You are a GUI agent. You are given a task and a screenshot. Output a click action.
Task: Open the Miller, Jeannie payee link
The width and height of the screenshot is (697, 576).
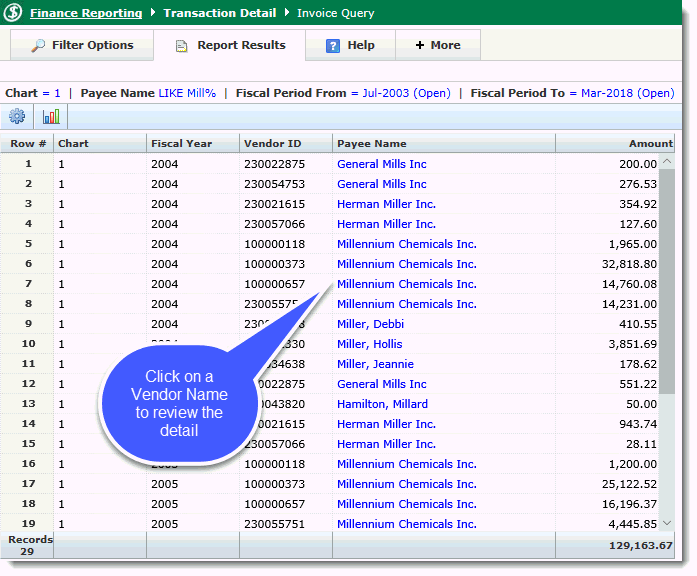pos(375,364)
